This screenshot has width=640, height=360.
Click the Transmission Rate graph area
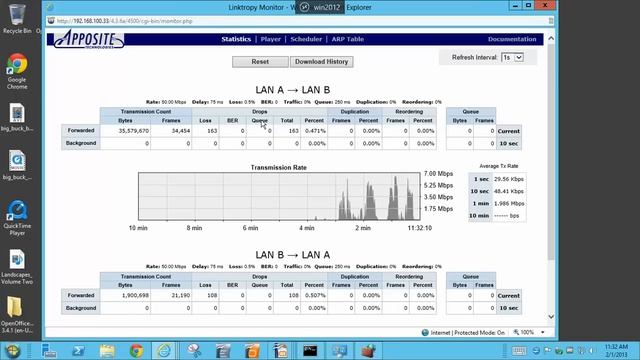click(279, 196)
